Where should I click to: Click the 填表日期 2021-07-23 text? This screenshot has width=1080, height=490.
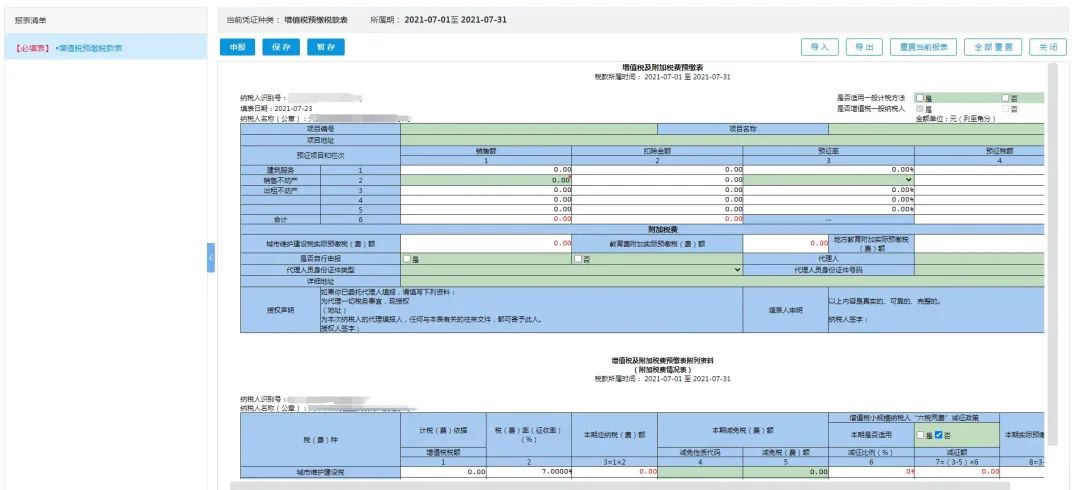276,108
